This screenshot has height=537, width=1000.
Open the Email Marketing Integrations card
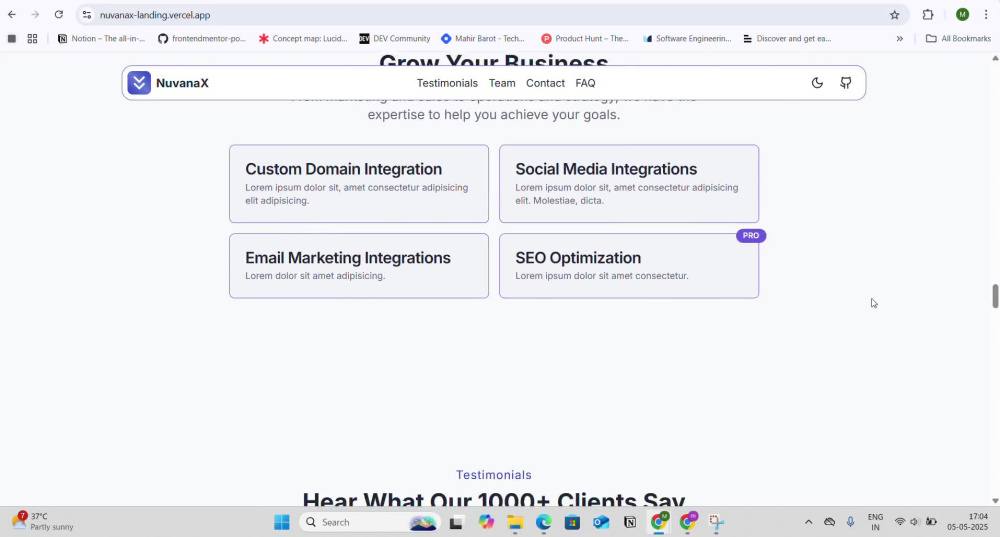point(359,265)
